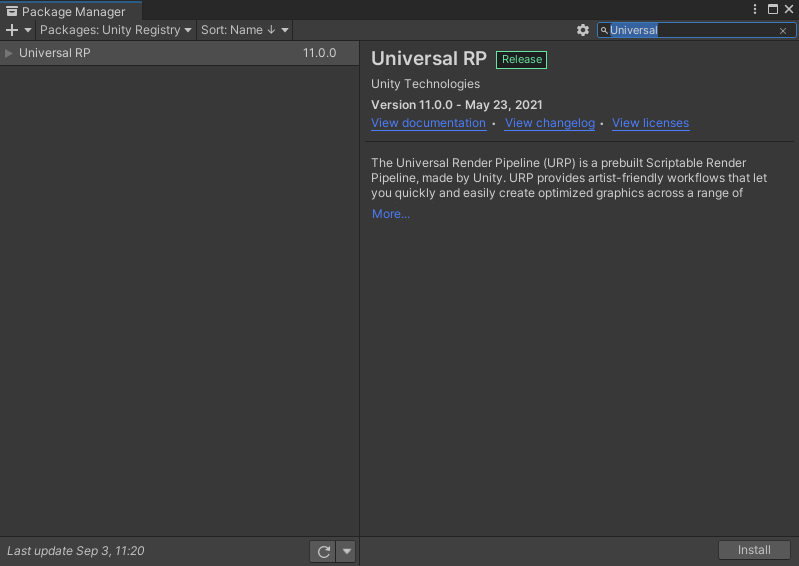Open the Packages: Unity Registry dropdown

(116, 30)
